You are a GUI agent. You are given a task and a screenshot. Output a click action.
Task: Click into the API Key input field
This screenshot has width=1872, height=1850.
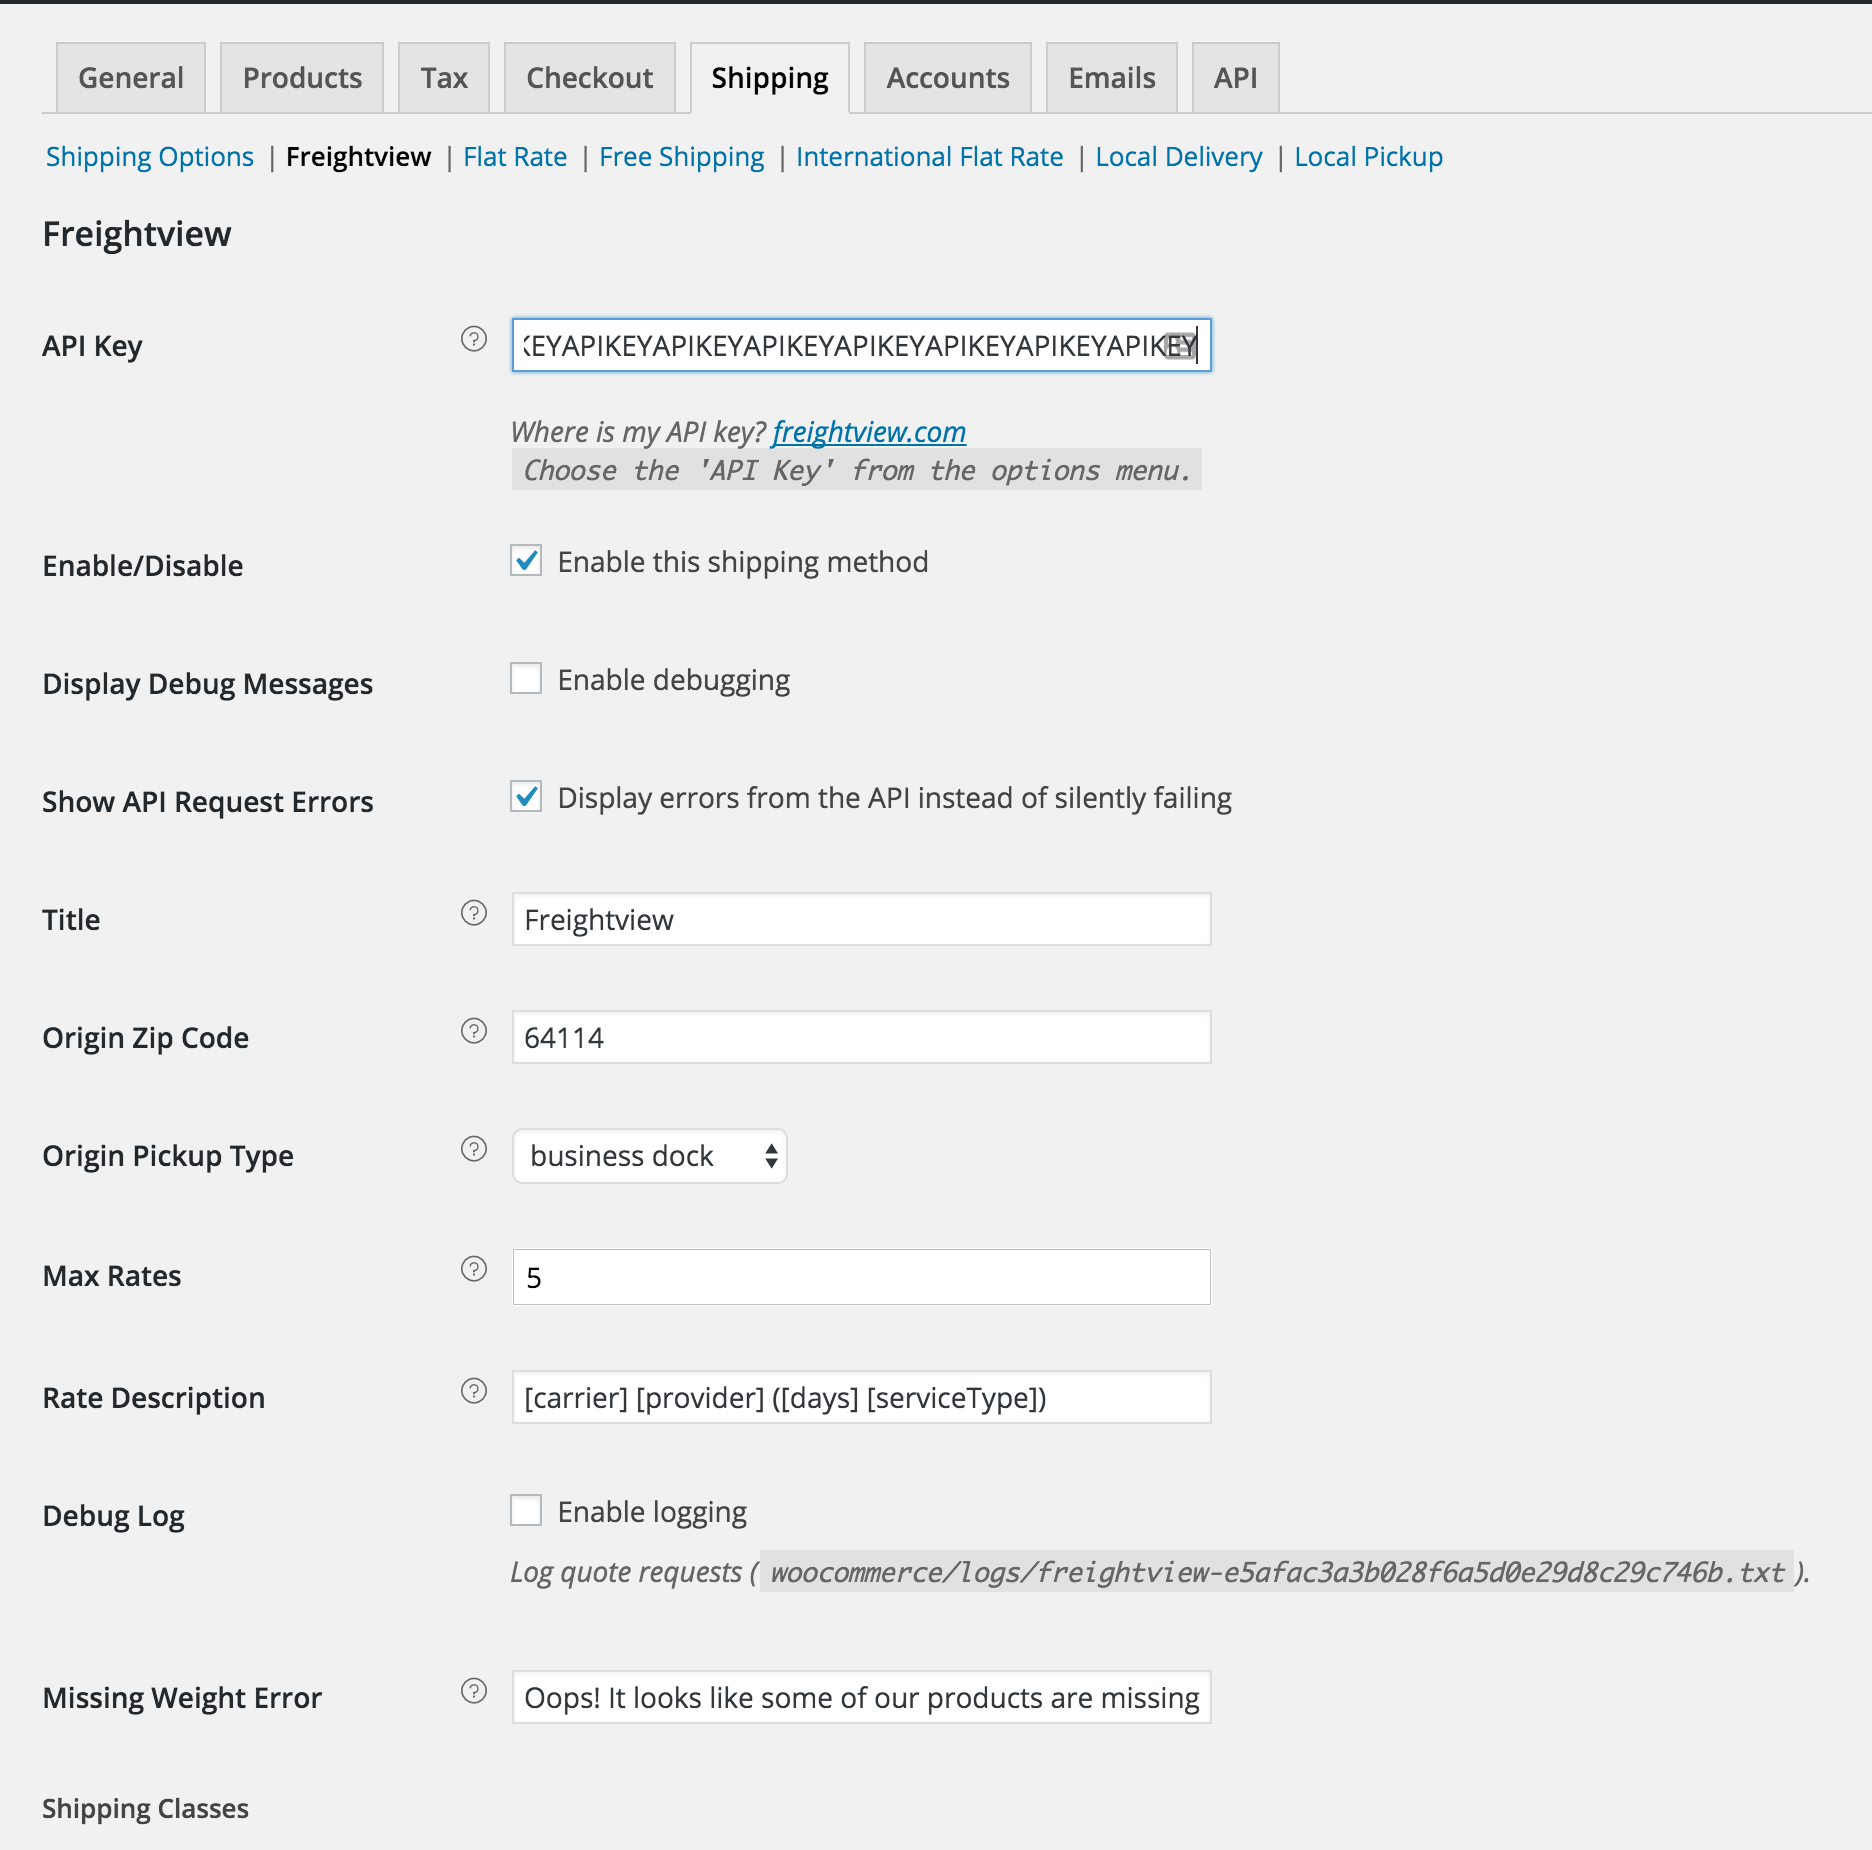862,346
